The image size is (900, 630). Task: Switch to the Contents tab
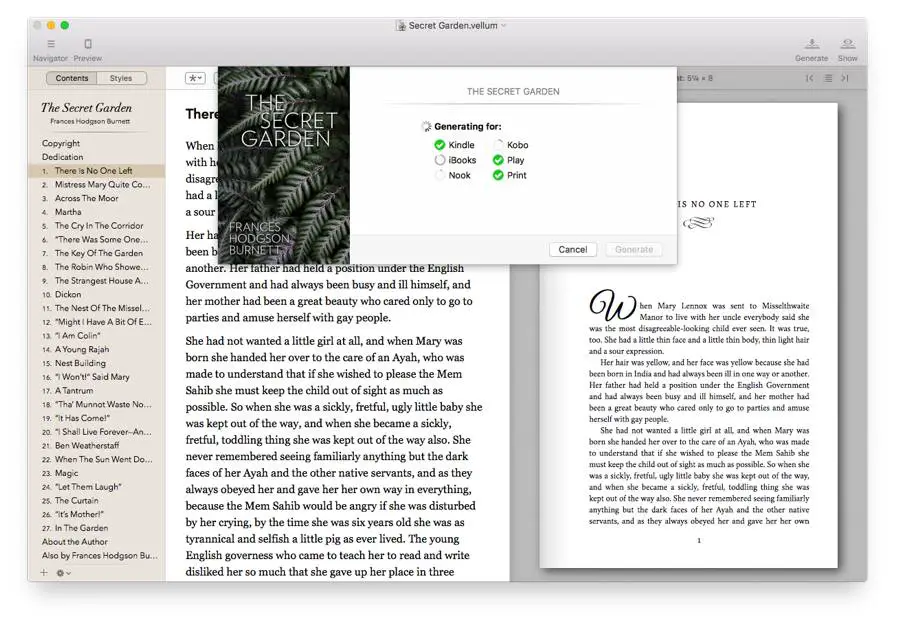tap(72, 78)
